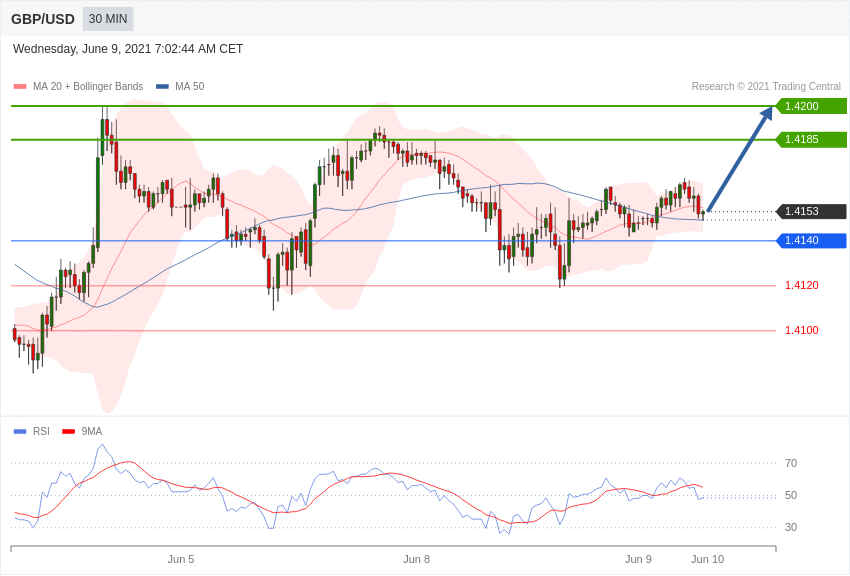Click the 1.4200 resistance price tag
The height and width of the screenshot is (576, 850).
(811, 106)
